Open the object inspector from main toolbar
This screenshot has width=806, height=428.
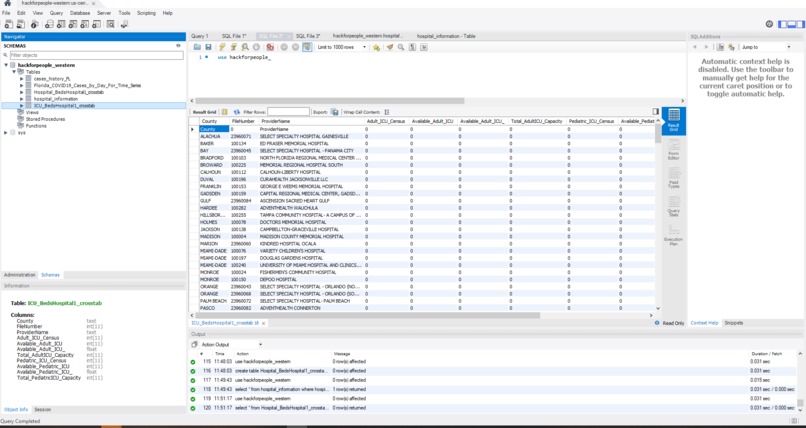pyautogui.click(x=34, y=24)
